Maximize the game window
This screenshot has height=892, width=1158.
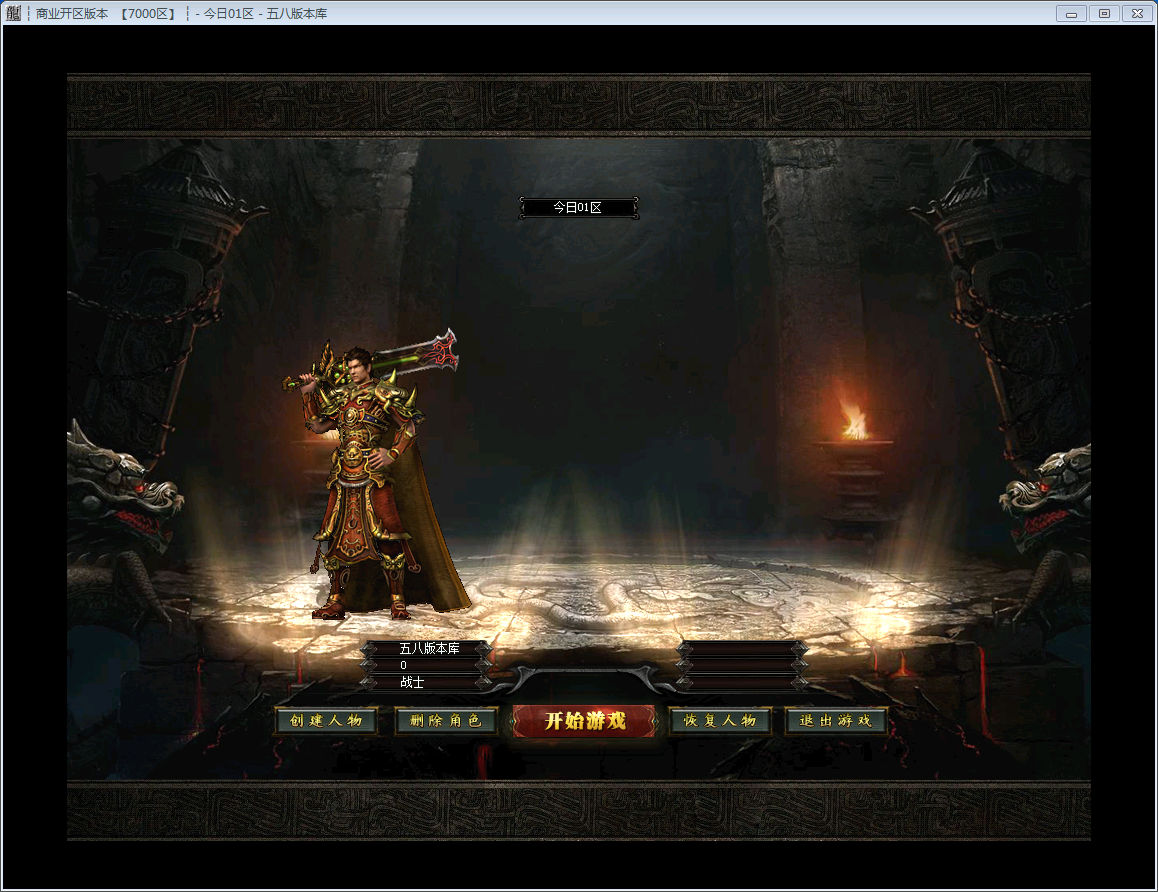pos(1104,13)
